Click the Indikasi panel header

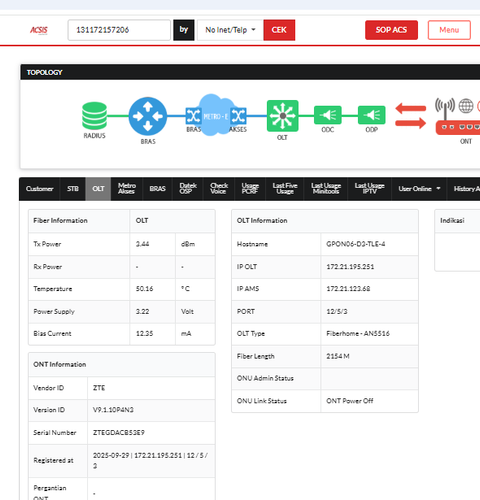457,221
